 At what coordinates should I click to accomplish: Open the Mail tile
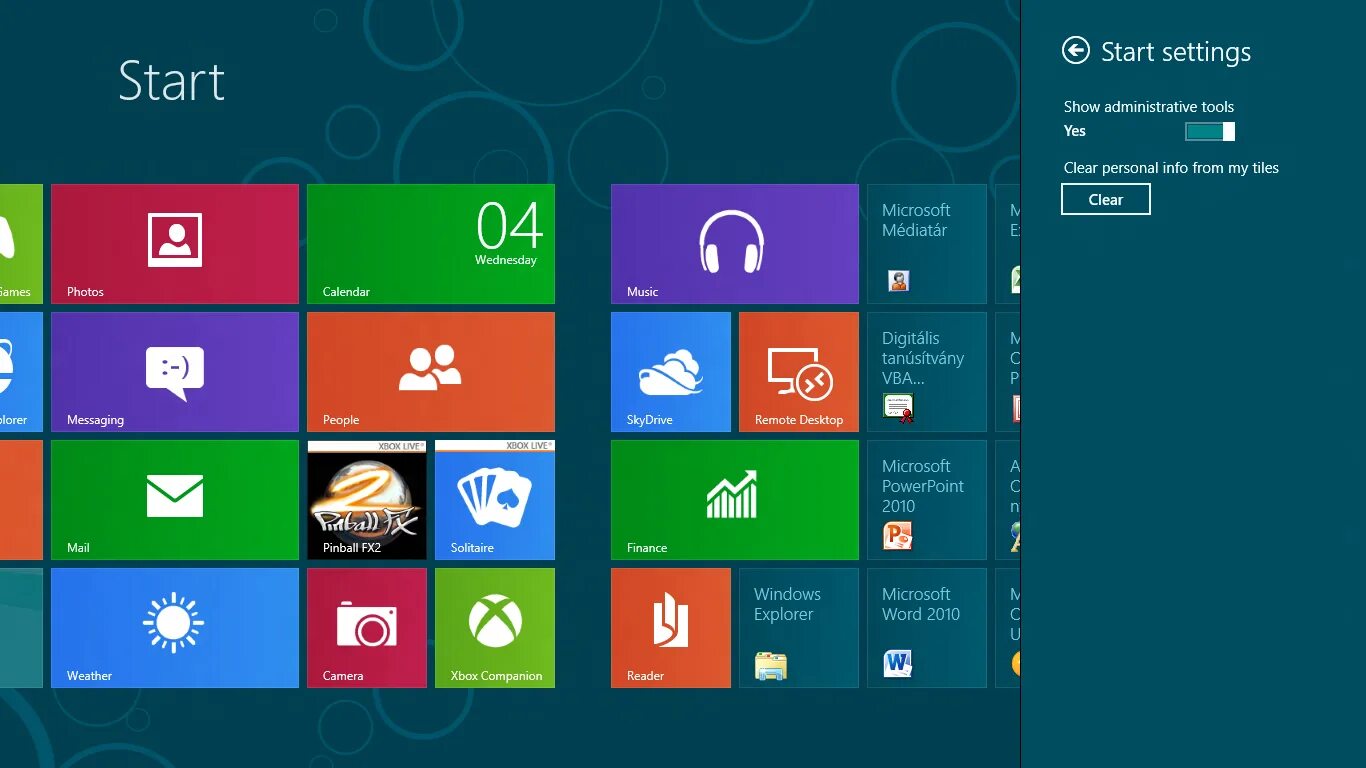(175, 500)
